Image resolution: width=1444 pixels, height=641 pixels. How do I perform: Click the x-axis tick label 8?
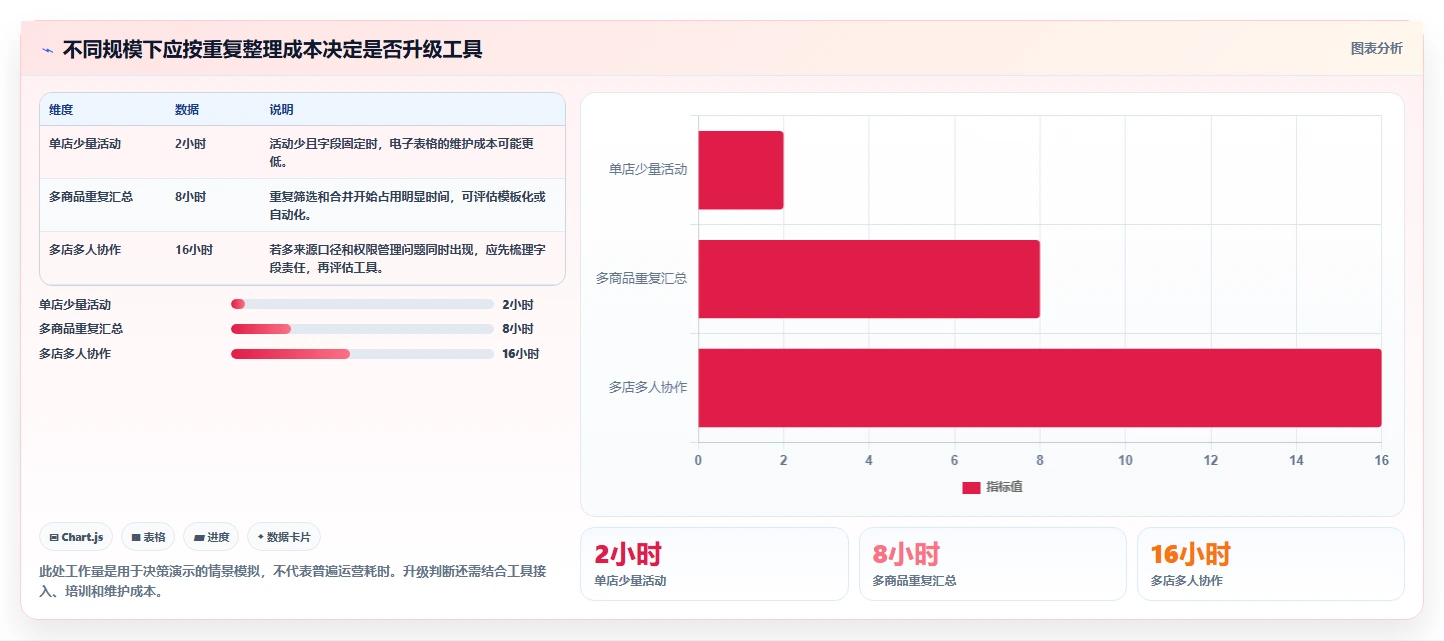[x=1040, y=460]
